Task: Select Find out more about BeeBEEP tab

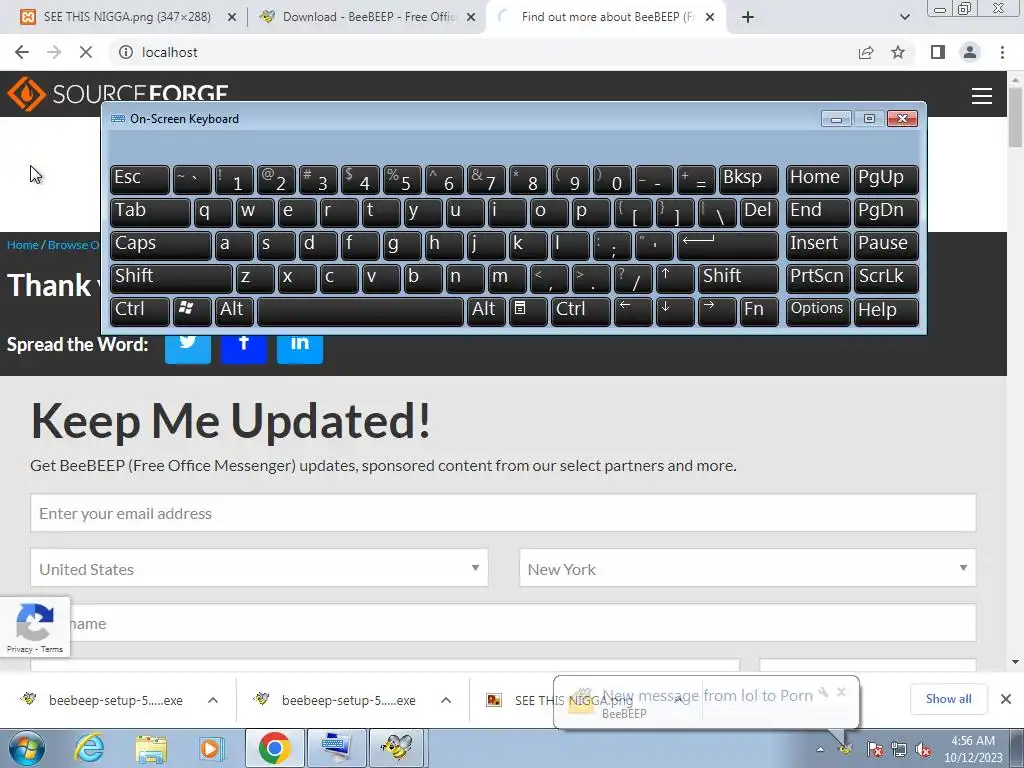Action: coord(604,17)
